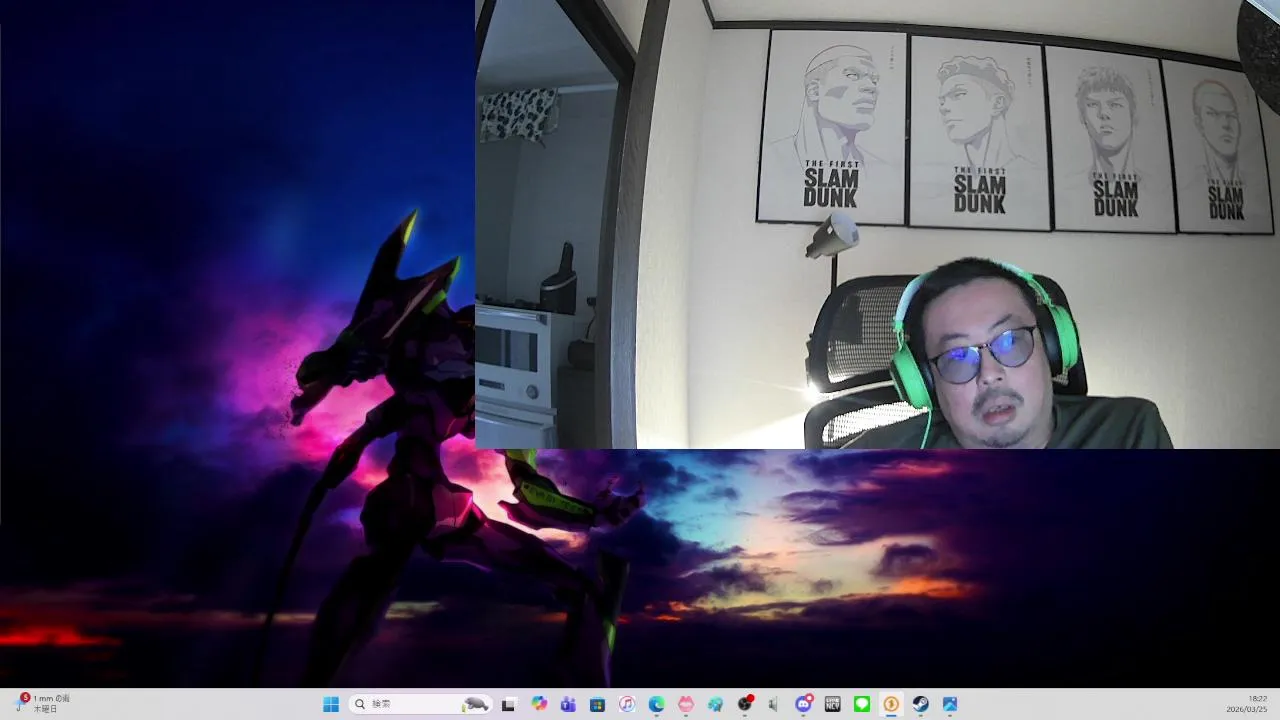Open the weather widget showing 1 mm rain
Screen dimensions: 1280x720
point(43,704)
